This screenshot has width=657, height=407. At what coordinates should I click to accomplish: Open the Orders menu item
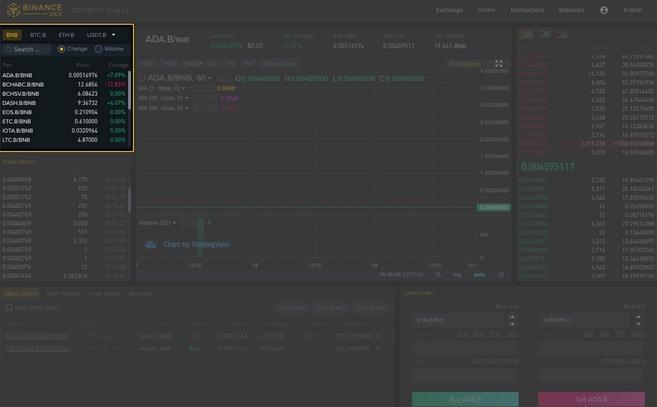point(486,10)
